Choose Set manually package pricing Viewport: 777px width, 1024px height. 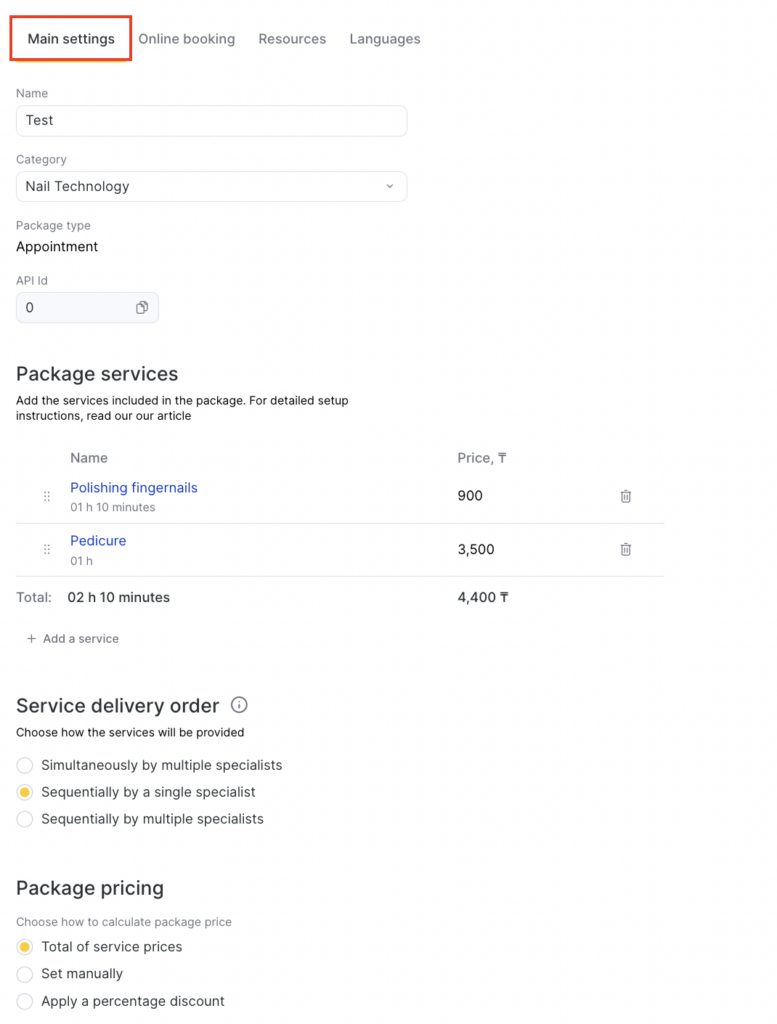[25, 974]
